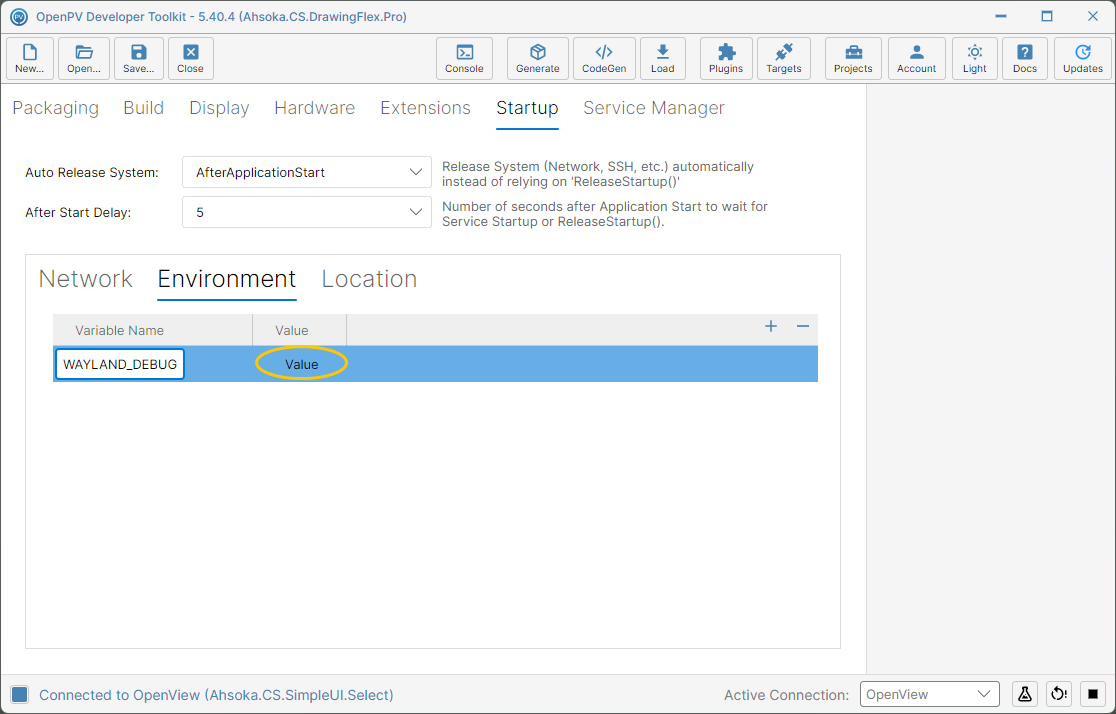Switch to the Service Manager tab
Screen dimensions: 1116x714
coord(654,108)
